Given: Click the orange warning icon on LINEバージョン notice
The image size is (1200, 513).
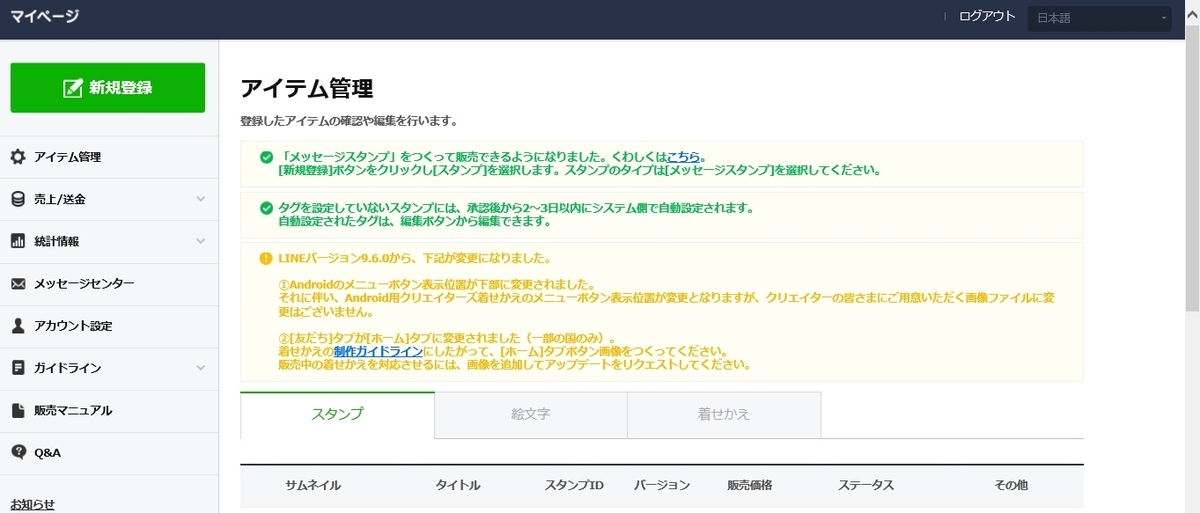Looking at the screenshot, I should [266, 258].
